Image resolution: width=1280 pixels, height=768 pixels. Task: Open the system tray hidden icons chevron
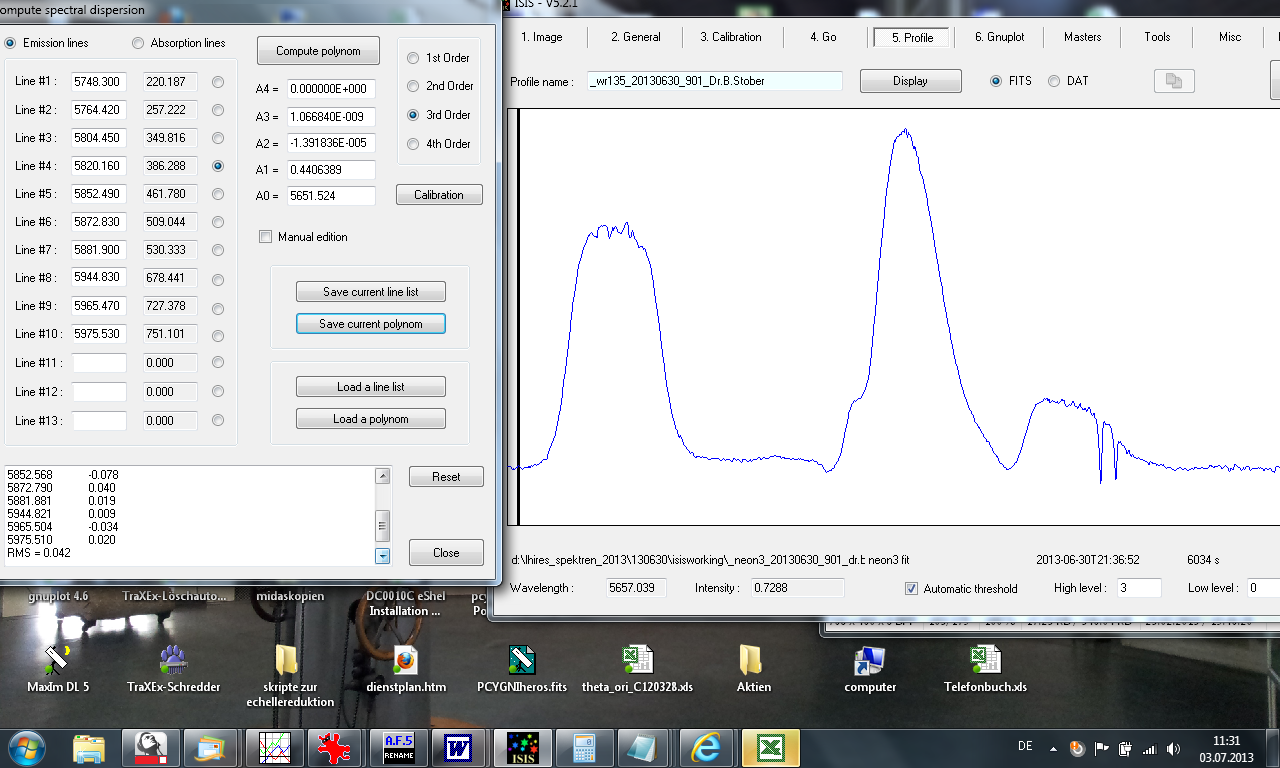pyautogui.click(x=1051, y=747)
